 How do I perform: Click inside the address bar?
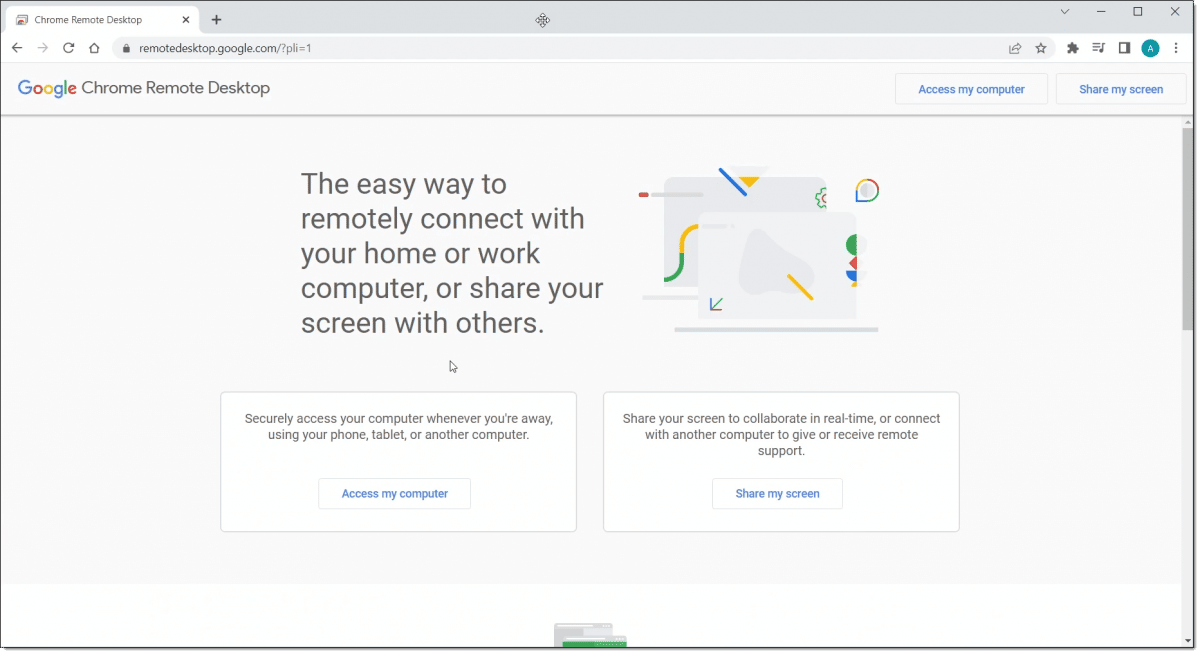tap(300, 47)
